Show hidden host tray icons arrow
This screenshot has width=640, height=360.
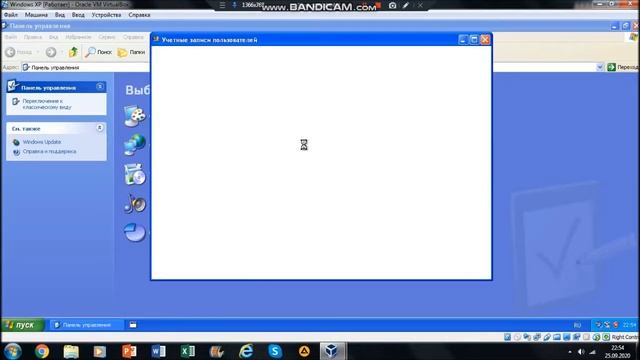coord(570,351)
